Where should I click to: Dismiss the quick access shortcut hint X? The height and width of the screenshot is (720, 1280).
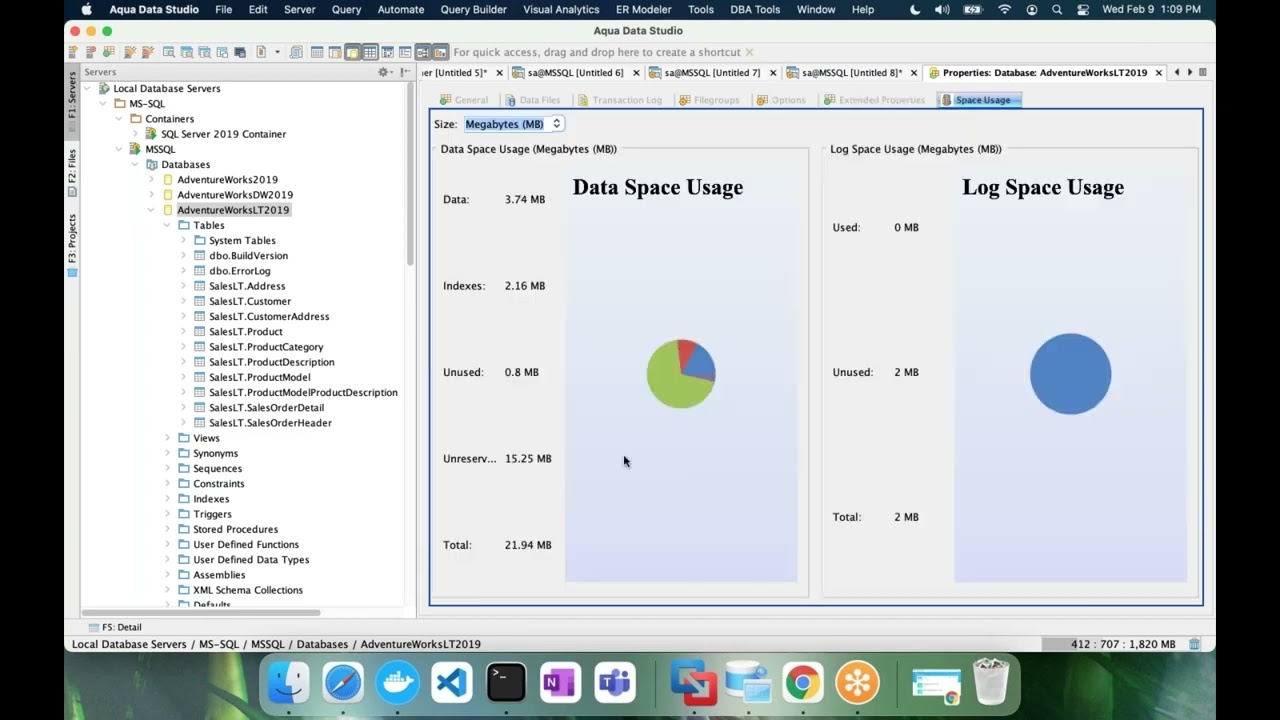[x=749, y=52]
